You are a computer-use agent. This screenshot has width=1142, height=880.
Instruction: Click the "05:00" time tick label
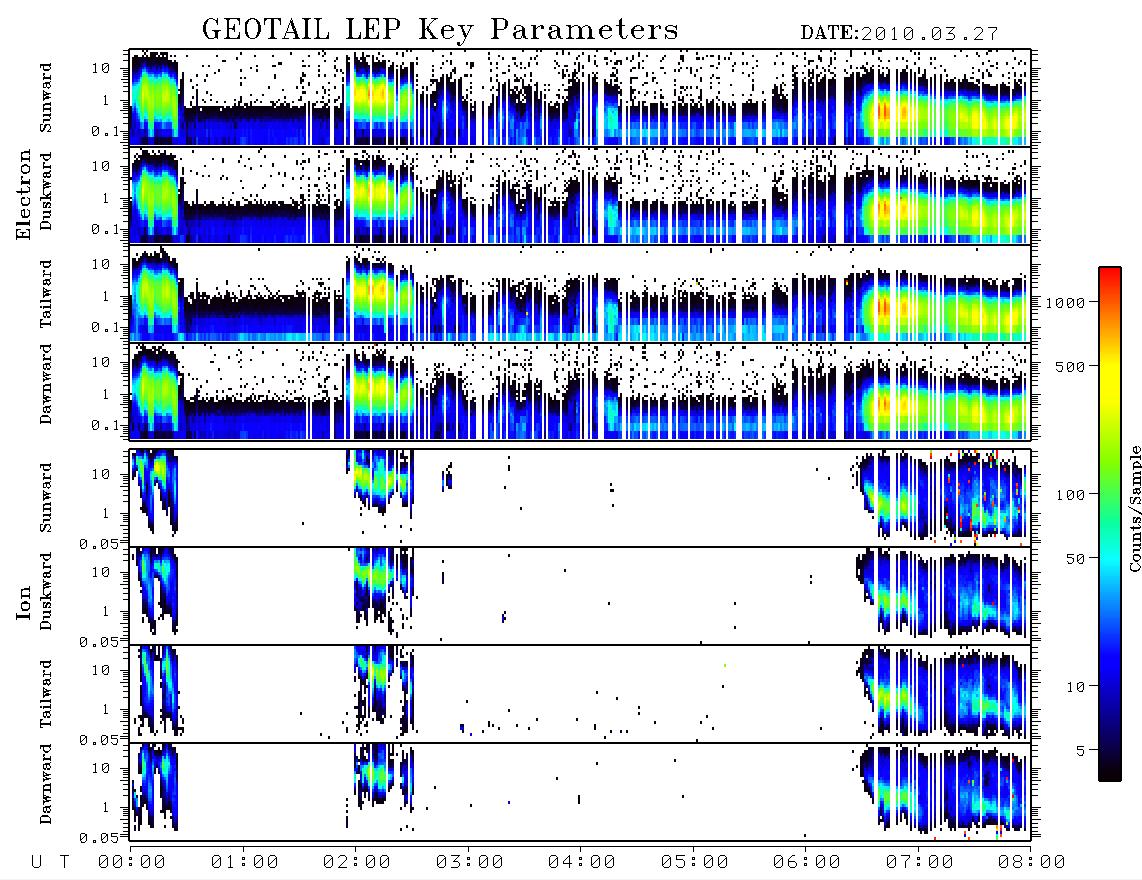(x=695, y=862)
